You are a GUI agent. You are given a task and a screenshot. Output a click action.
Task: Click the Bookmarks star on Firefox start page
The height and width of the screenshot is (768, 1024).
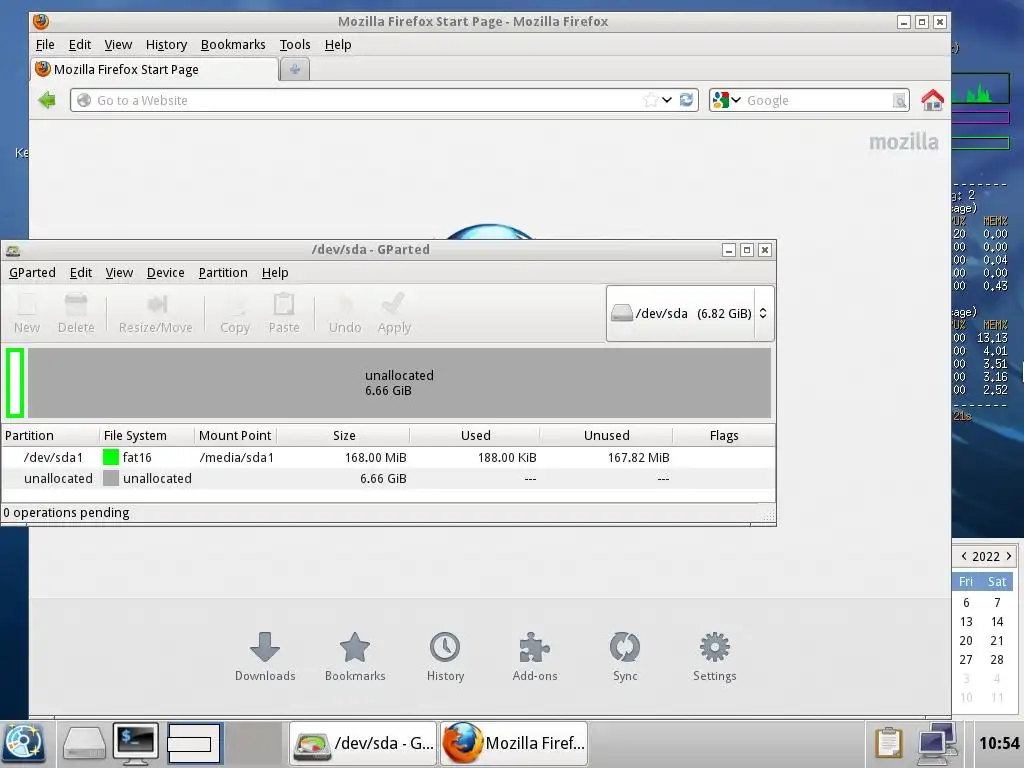tap(355, 647)
